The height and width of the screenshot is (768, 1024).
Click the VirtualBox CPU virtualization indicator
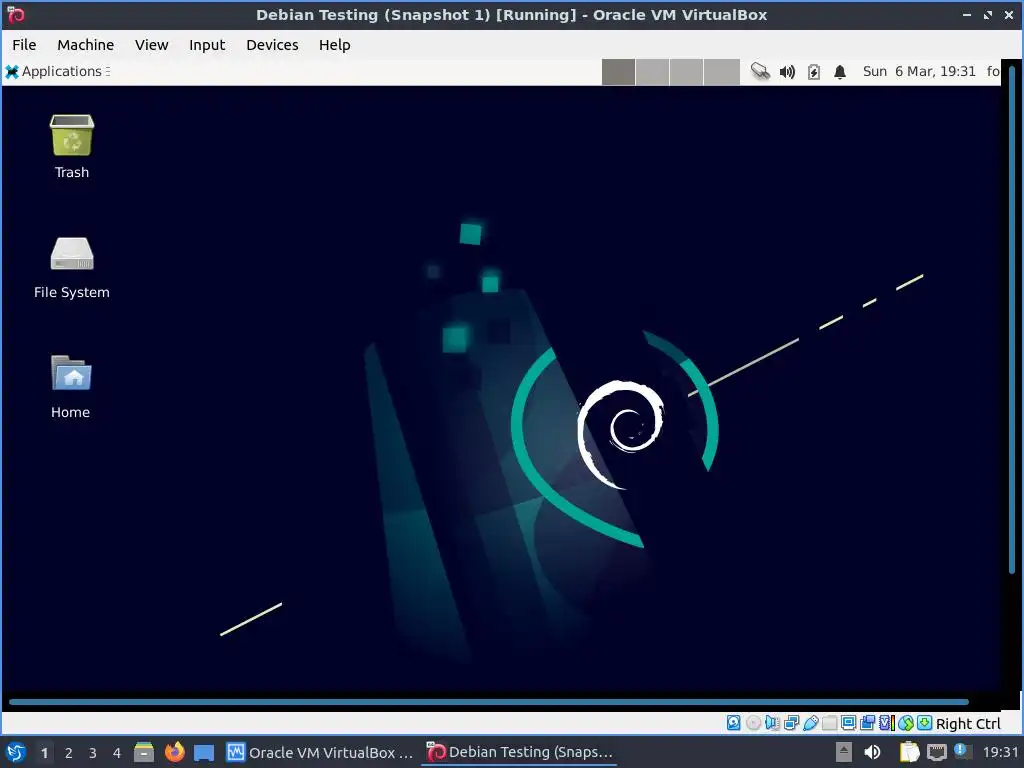pyautogui.click(x=887, y=723)
